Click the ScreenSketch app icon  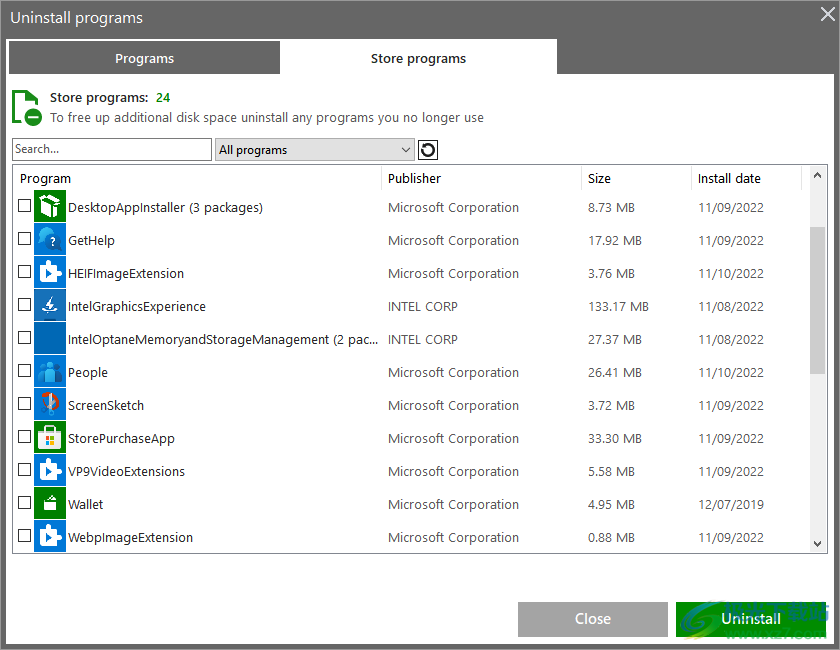tap(50, 404)
